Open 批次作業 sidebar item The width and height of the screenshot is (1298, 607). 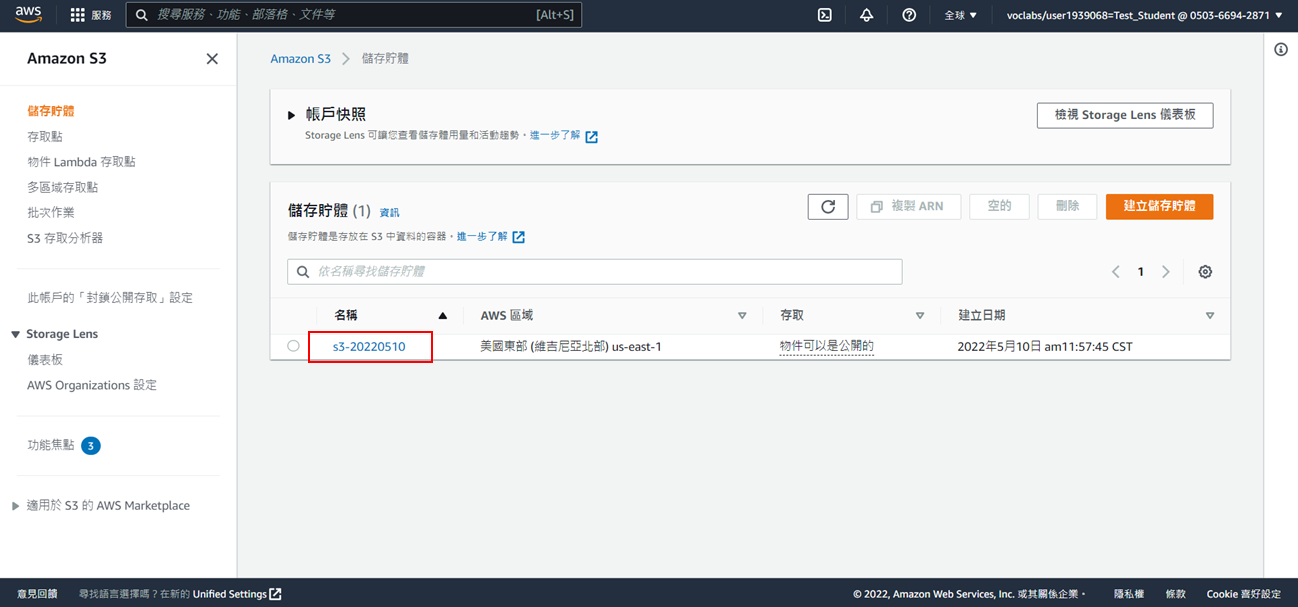(51, 212)
